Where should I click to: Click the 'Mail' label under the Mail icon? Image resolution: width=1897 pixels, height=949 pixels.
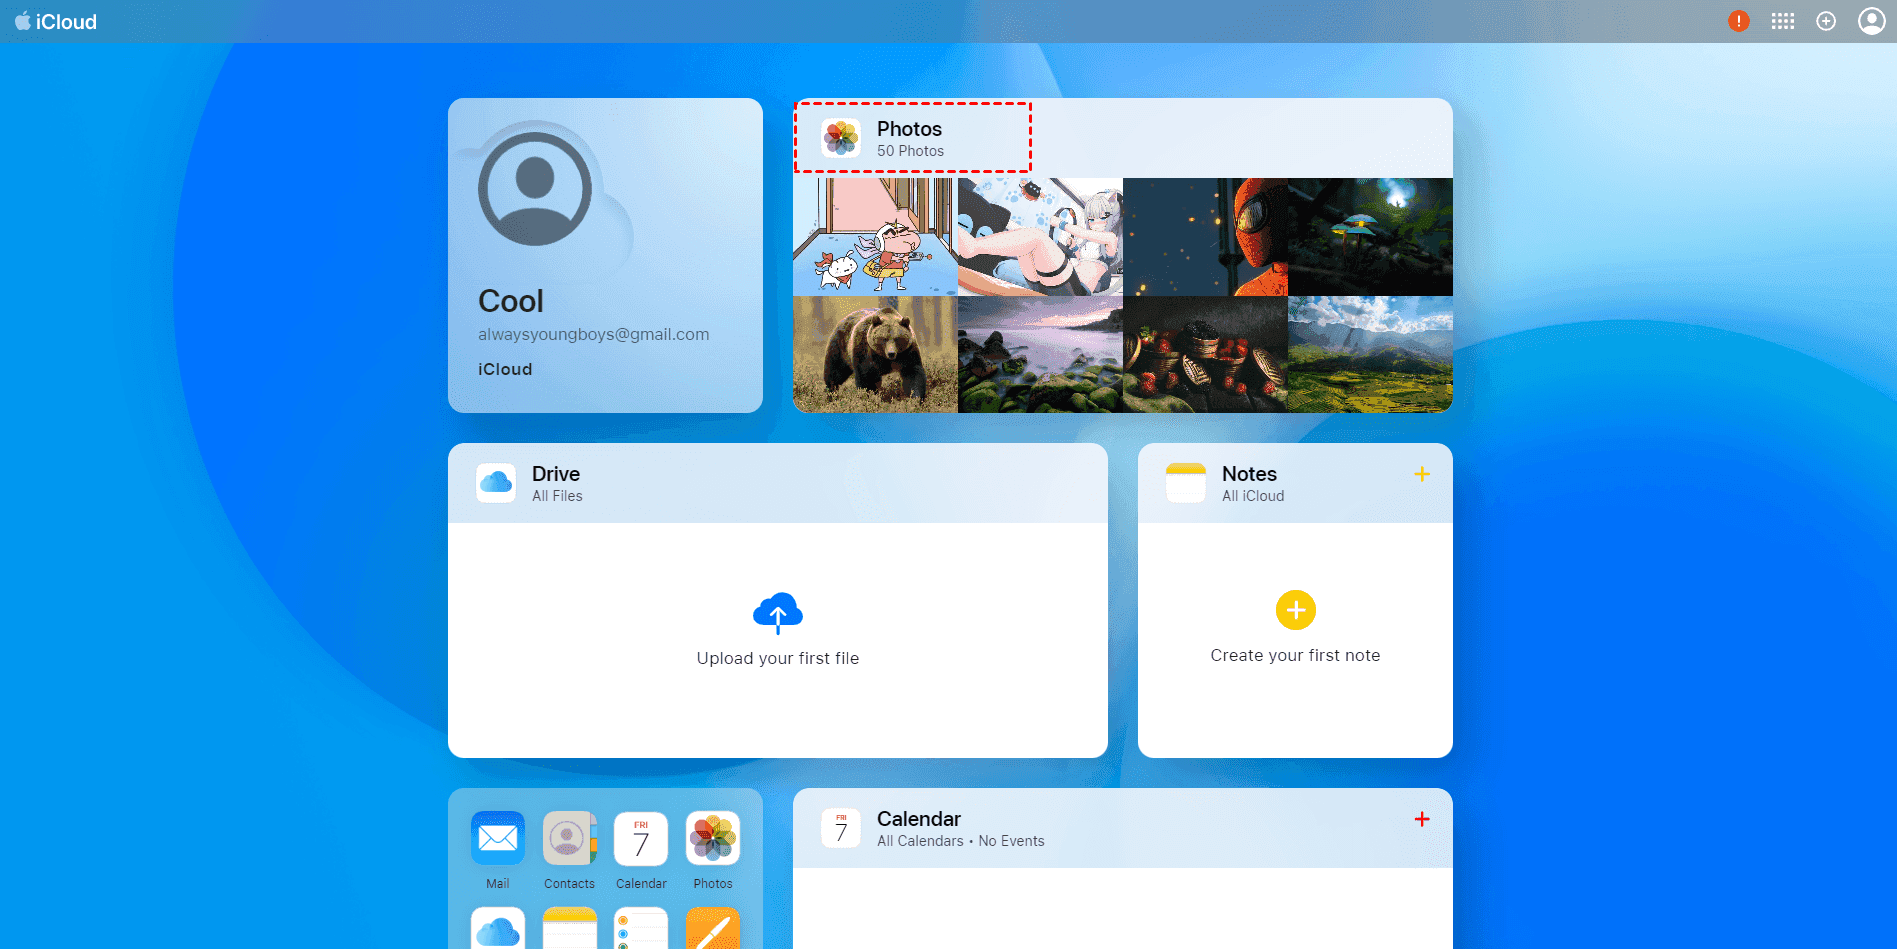(498, 884)
